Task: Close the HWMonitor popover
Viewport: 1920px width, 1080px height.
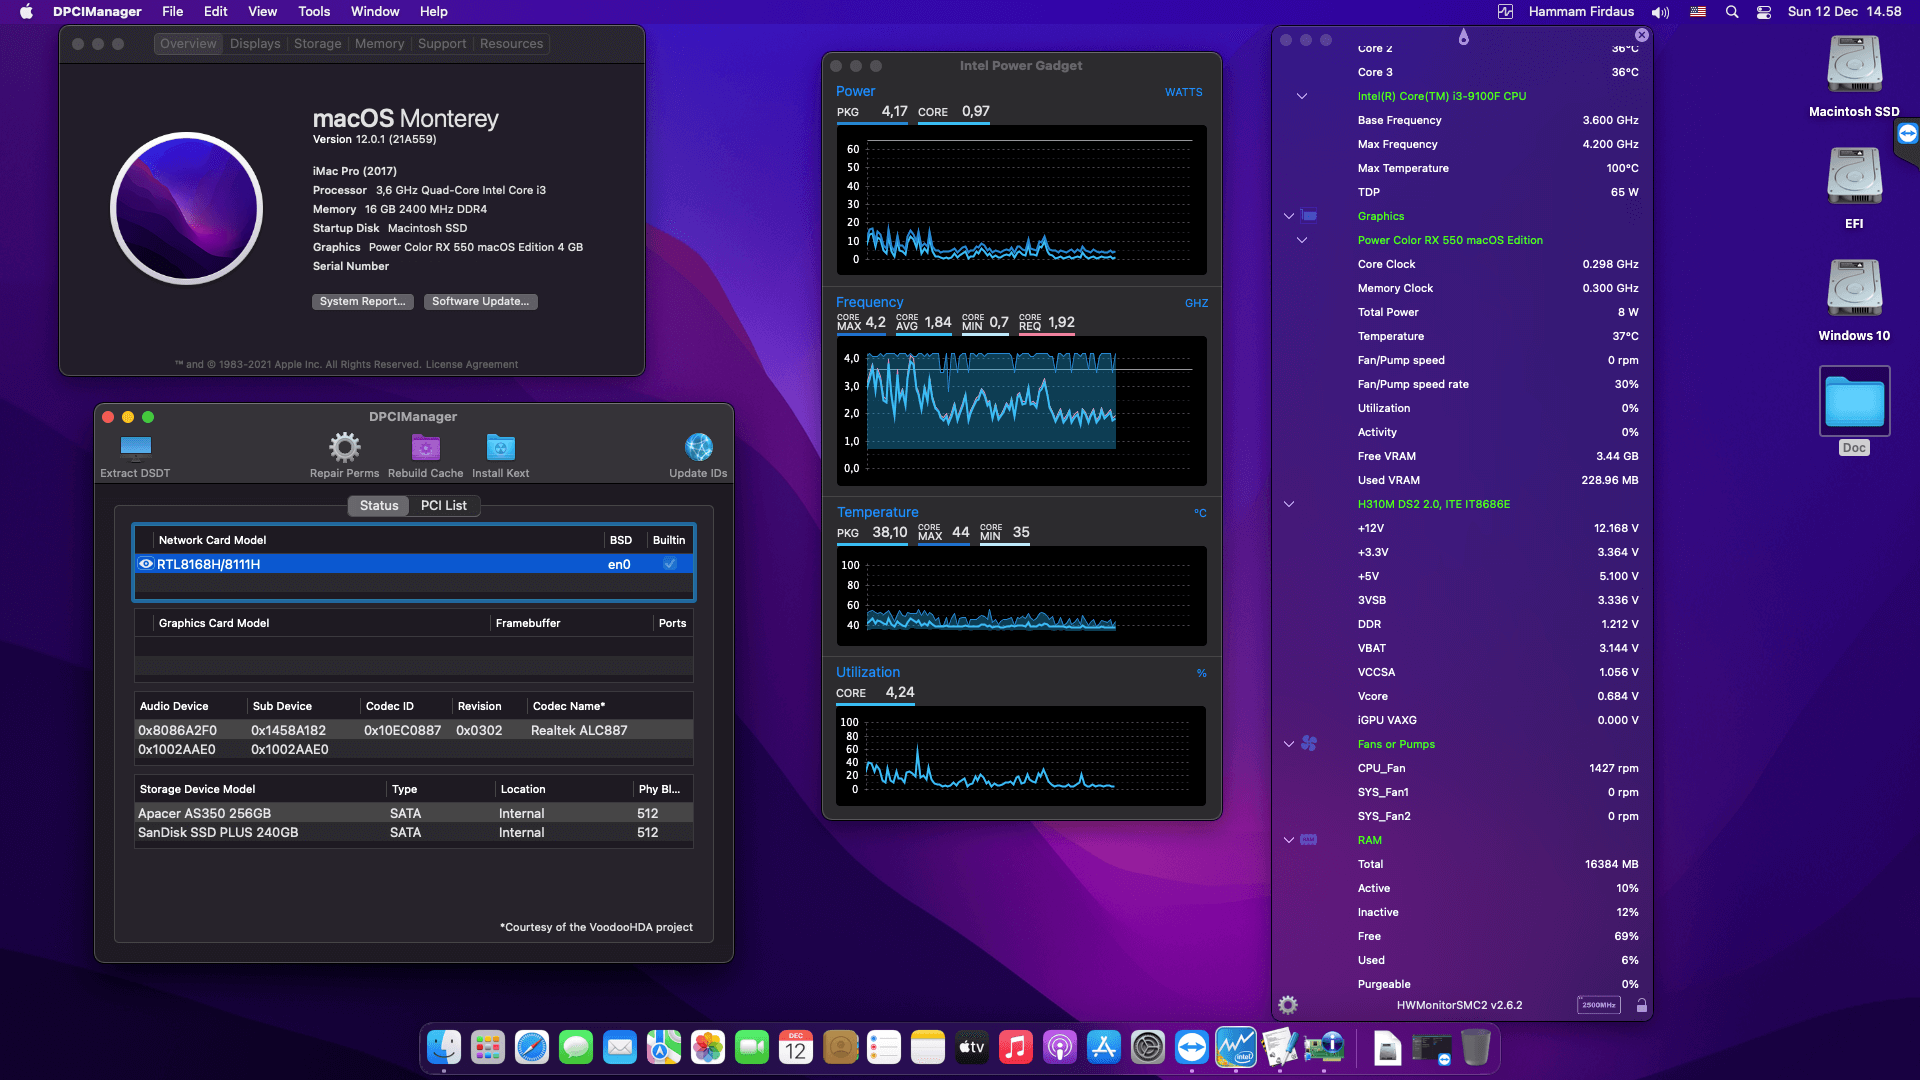Action: (1641, 35)
